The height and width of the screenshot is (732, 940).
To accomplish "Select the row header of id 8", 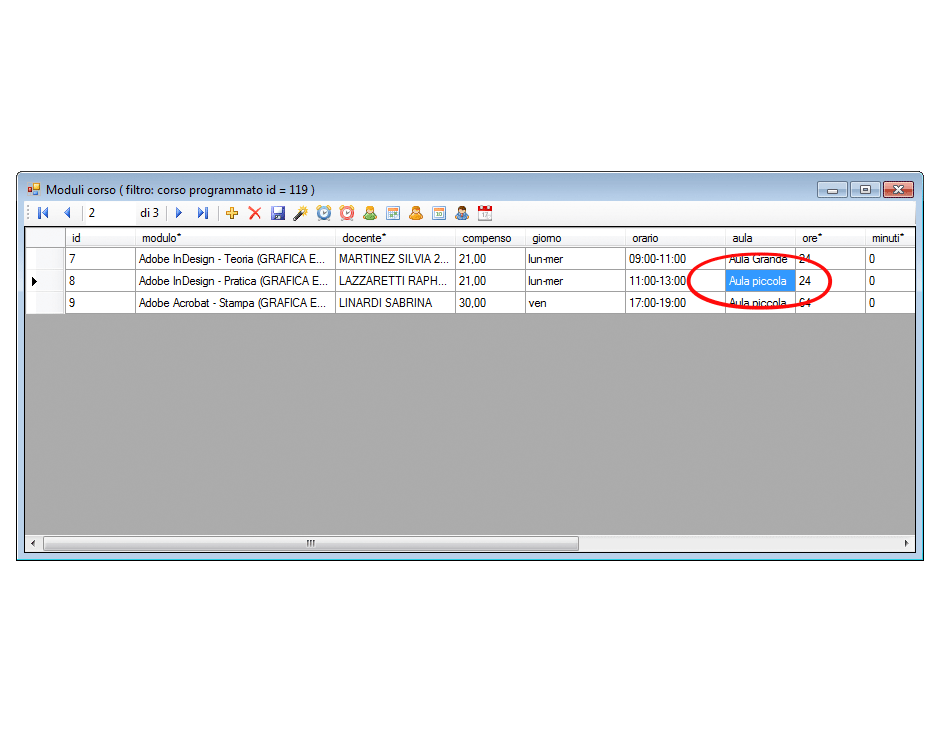I will (45, 281).
